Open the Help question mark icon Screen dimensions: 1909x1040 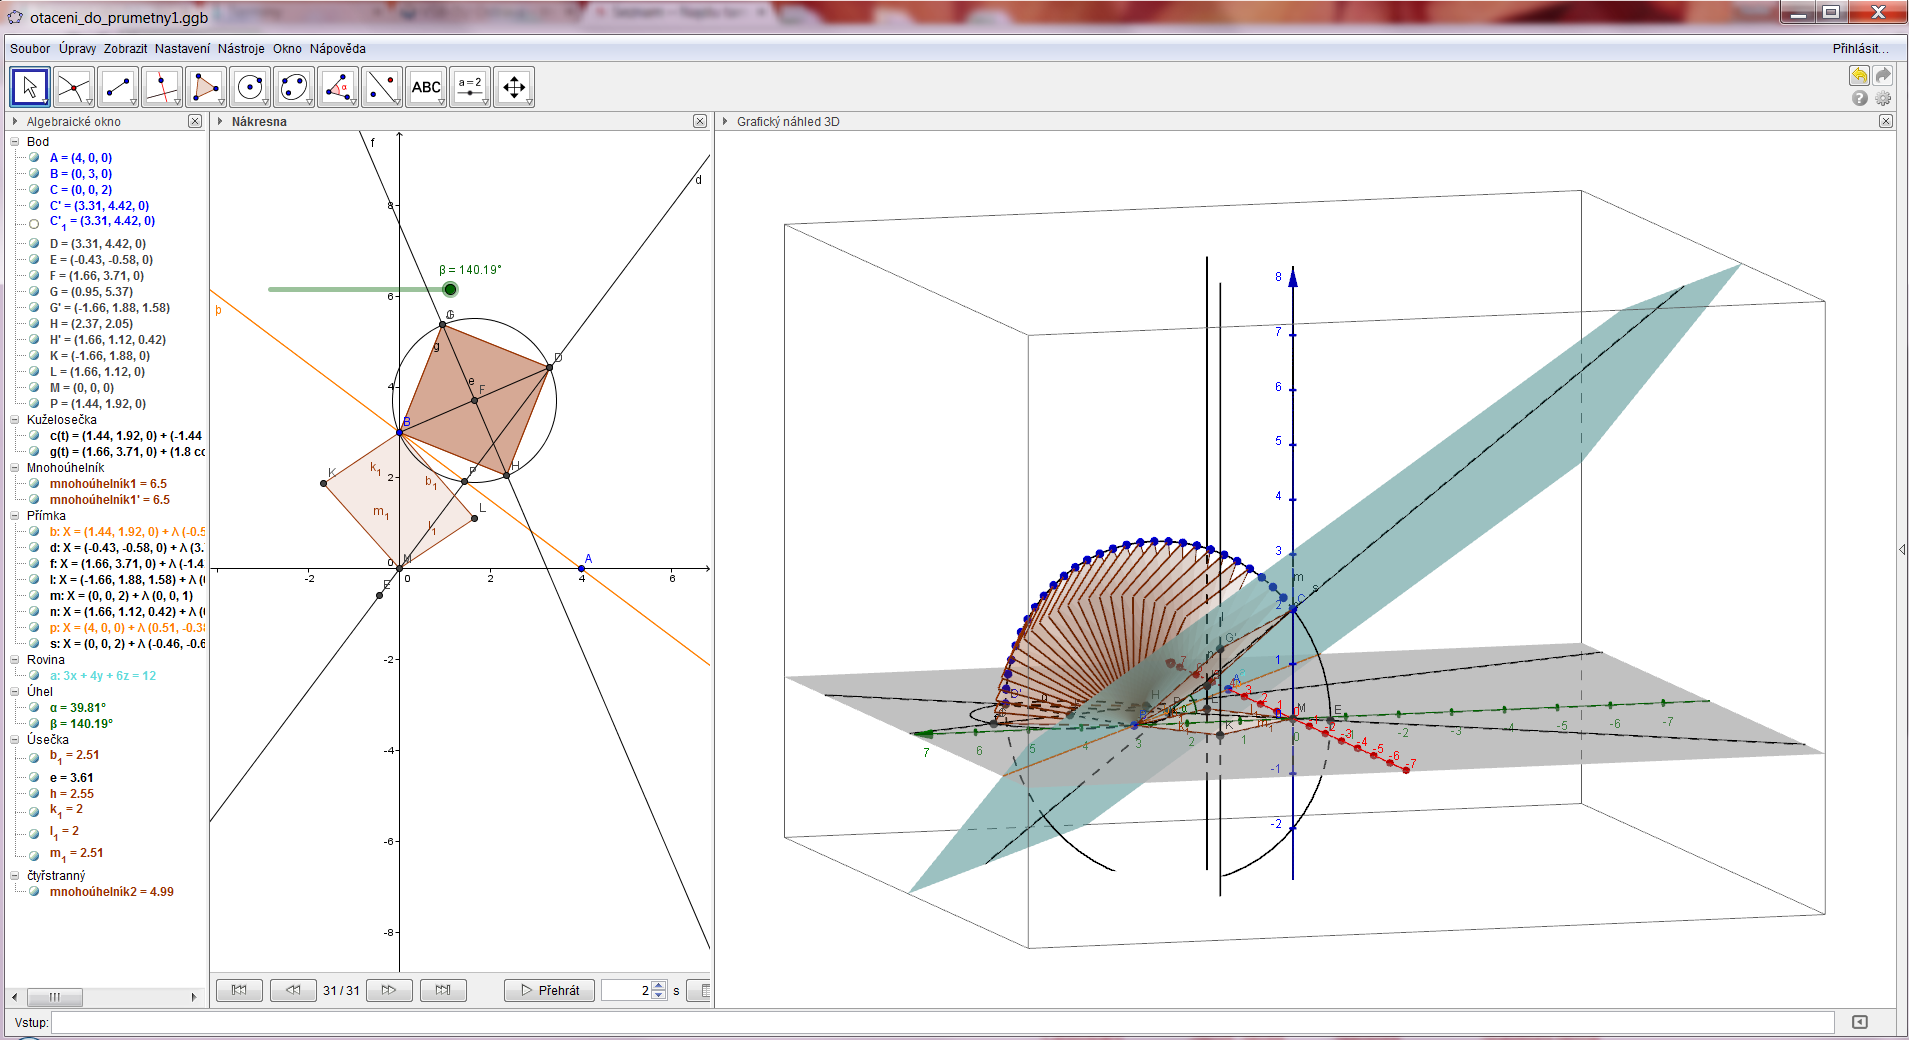pyautogui.click(x=1860, y=98)
